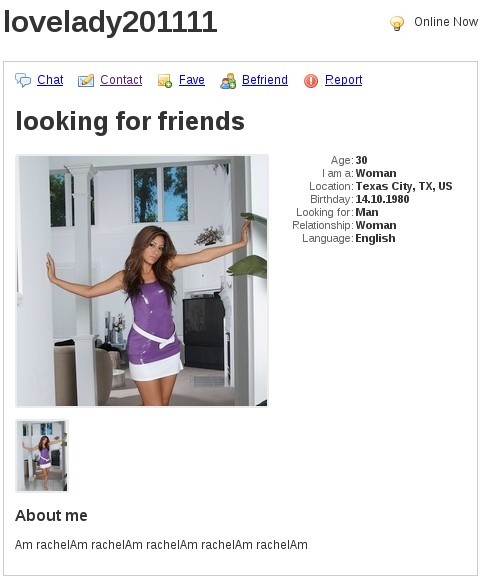This screenshot has width=492, height=588.
Task: Click the Online Now lightbulb icon
Action: (x=397, y=23)
